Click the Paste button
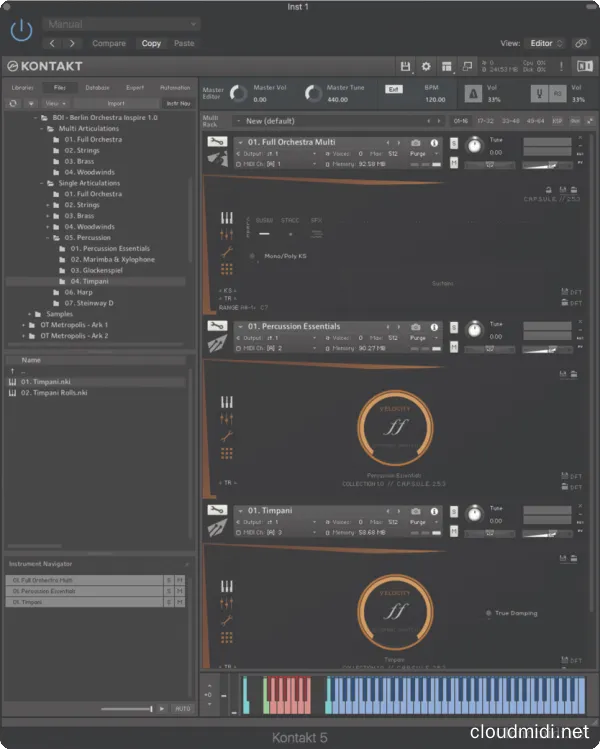This screenshot has height=749, width=600. coord(184,43)
